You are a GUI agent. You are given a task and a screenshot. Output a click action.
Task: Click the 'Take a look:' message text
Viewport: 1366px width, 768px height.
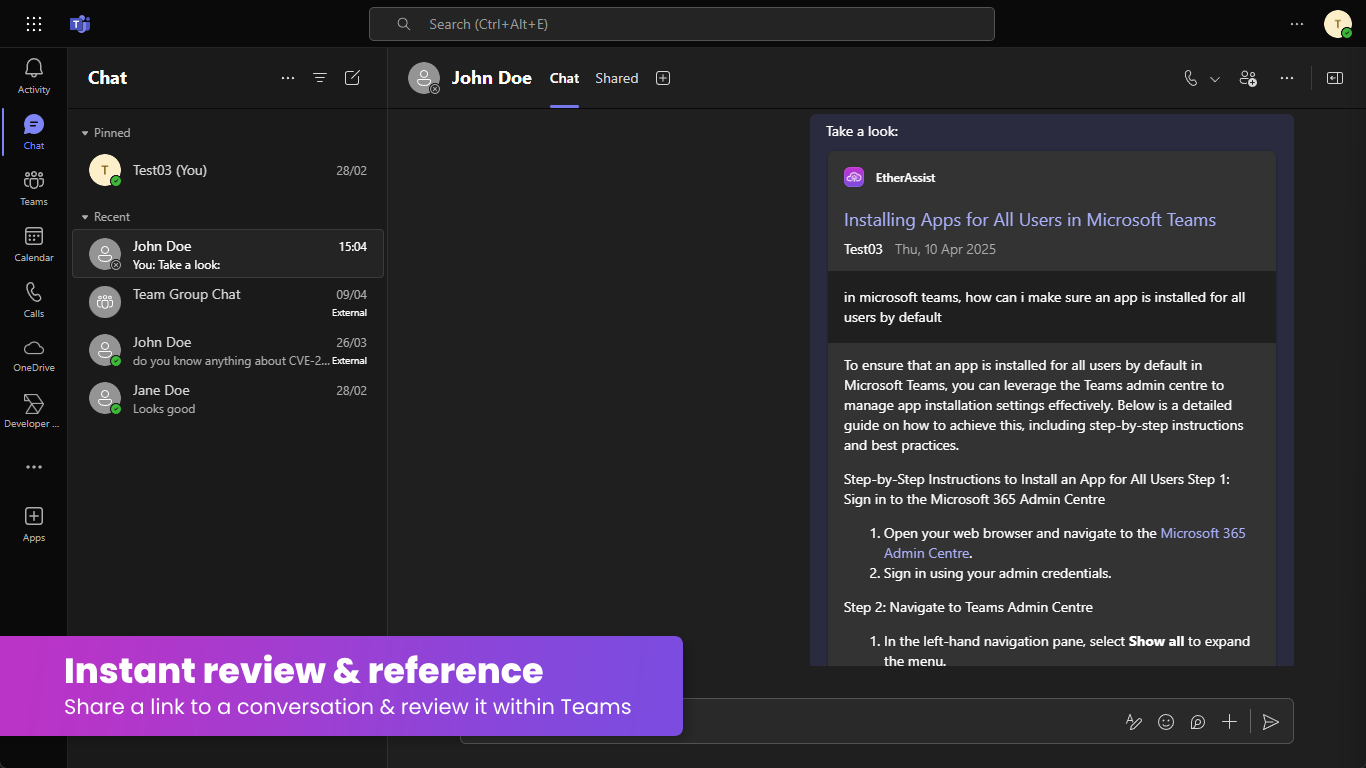862,131
